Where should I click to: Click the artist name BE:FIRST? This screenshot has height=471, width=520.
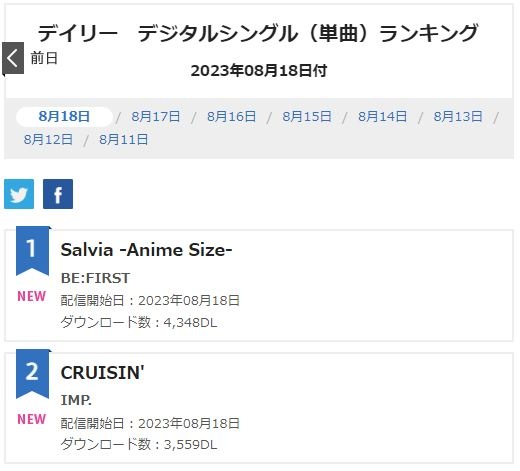[95, 278]
